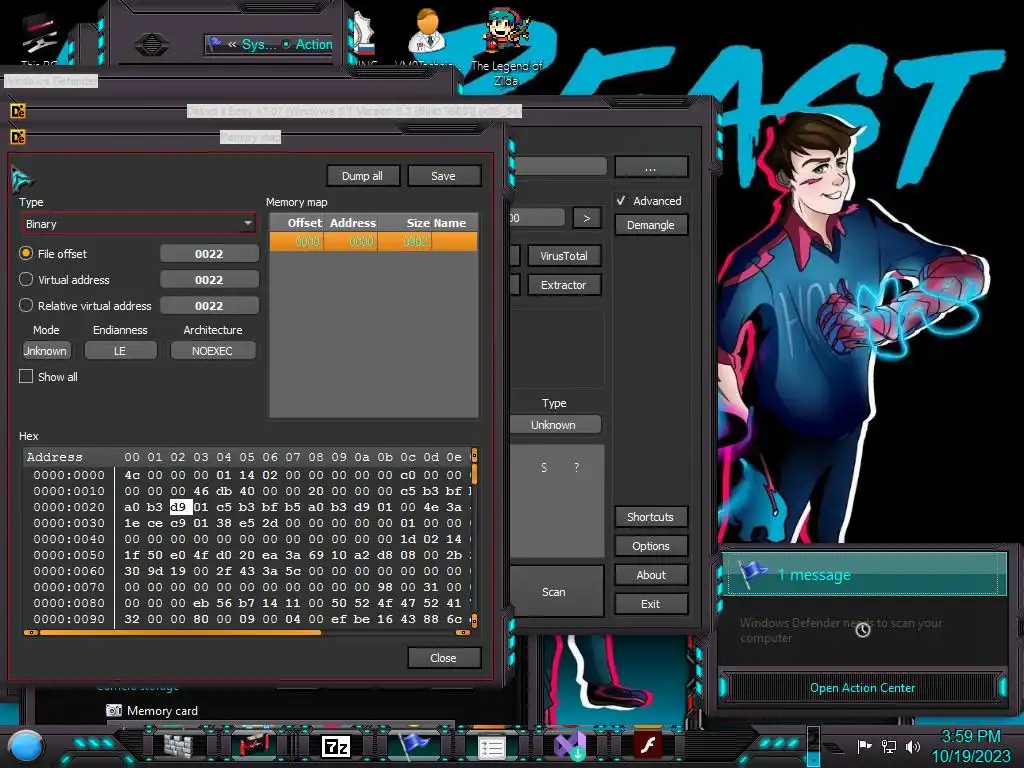Image resolution: width=1024 pixels, height=768 pixels.
Task: Open the Type dropdown set to Binary
Action: [x=138, y=223]
